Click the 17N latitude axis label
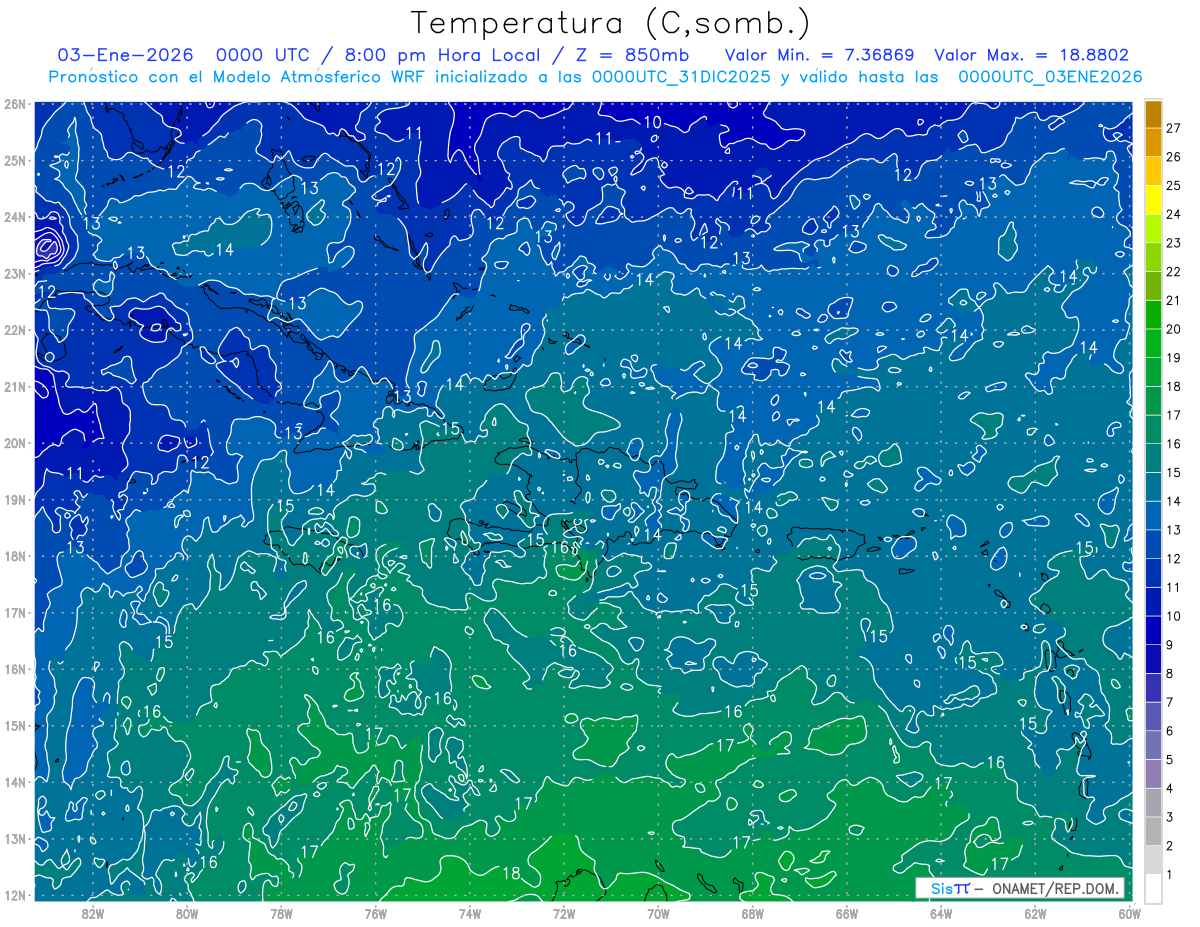This screenshot has height=927, width=1200. click(14, 612)
